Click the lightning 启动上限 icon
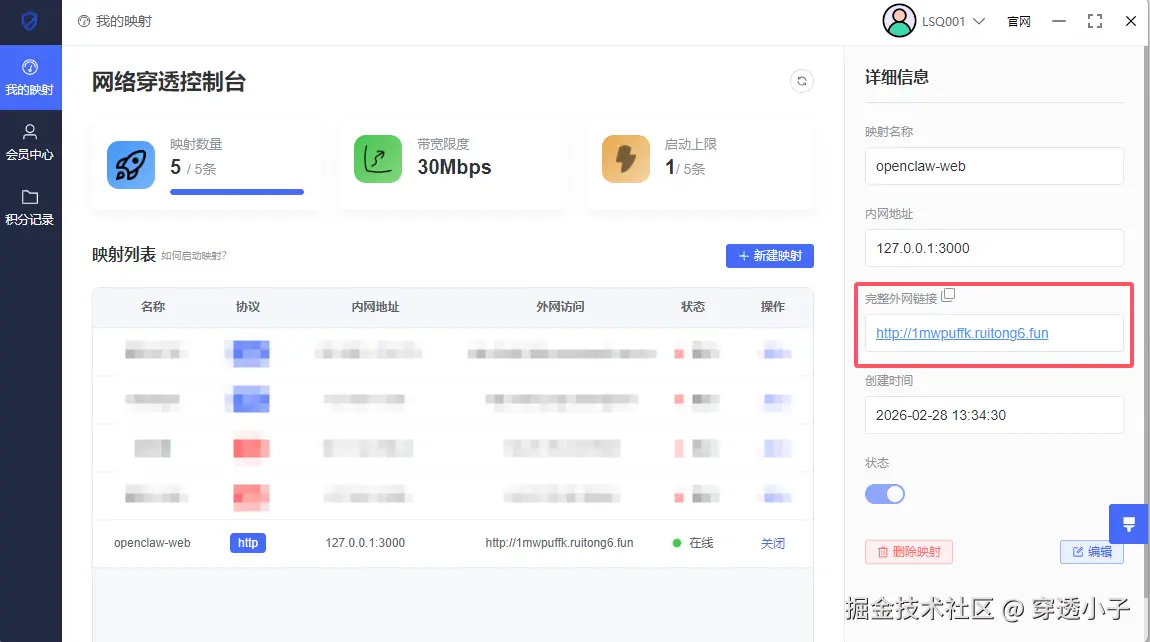The width and height of the screenshot is (1150, 642). (x=626, y=158)
